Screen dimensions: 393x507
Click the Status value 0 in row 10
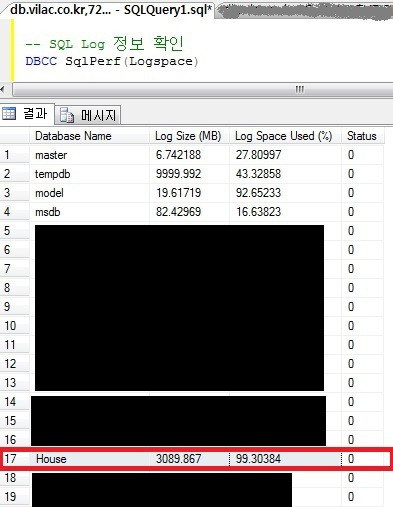click(x=351, y=326)
